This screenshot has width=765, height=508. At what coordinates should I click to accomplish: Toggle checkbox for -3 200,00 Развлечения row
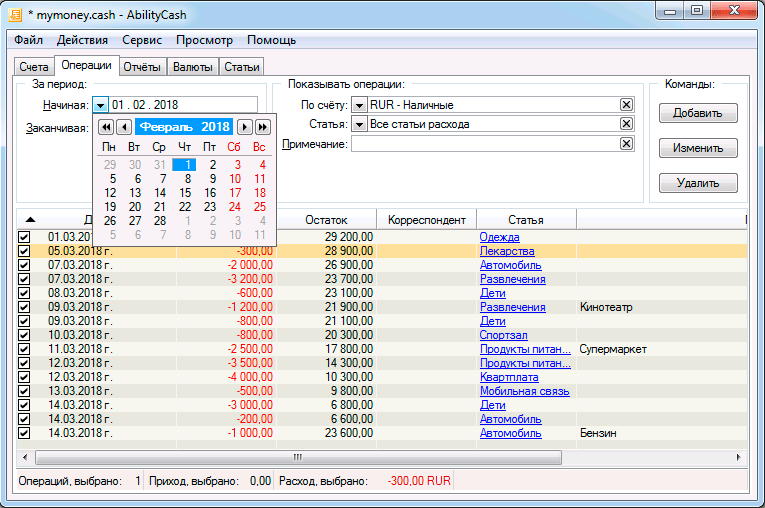point(24,279)
